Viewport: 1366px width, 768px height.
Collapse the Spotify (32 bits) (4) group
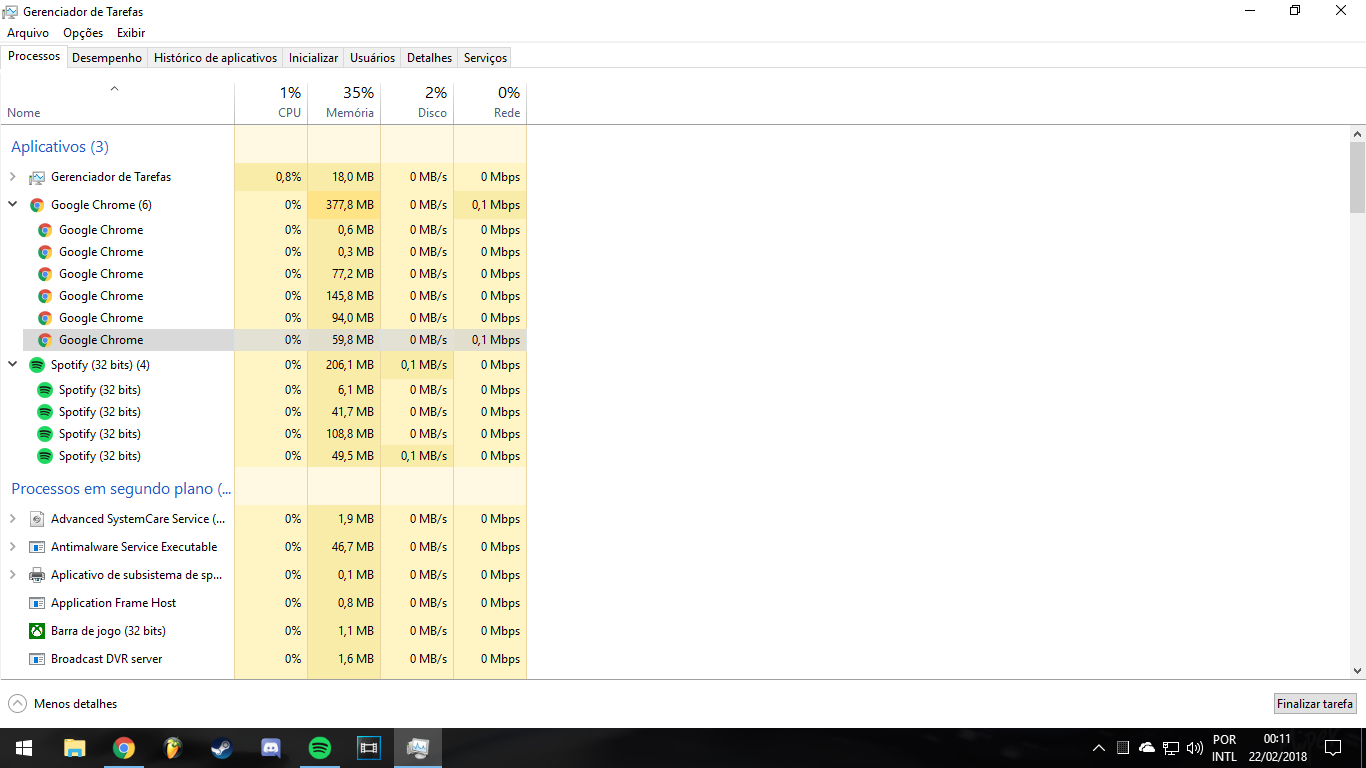12,365
